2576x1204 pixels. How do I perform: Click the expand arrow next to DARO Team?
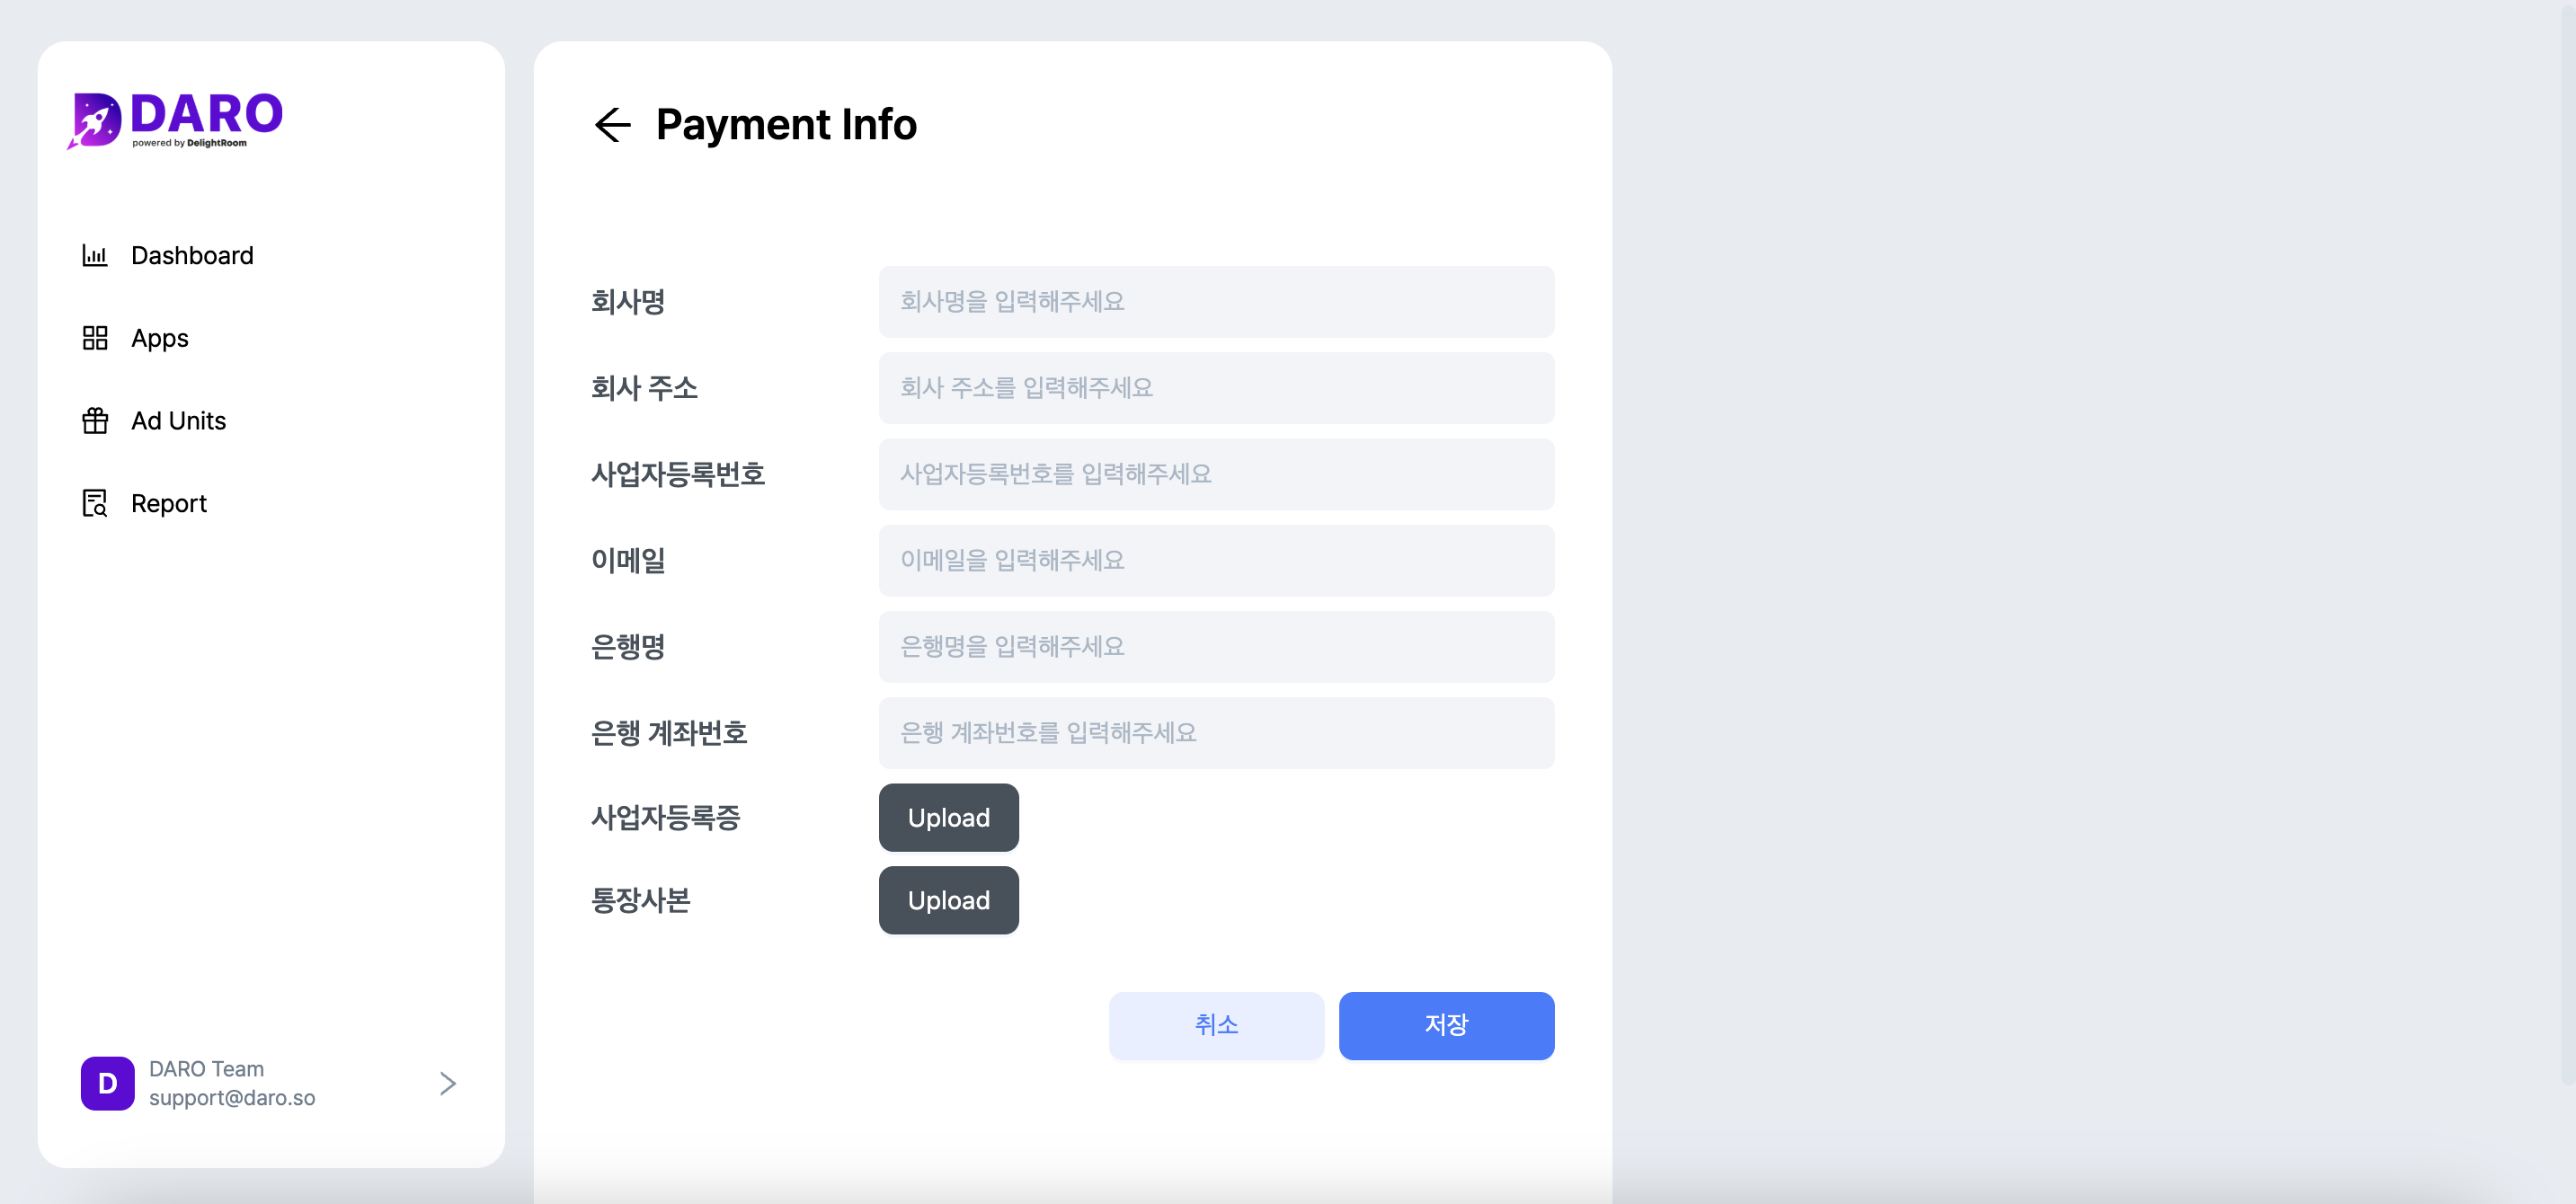click(449, 1083)
